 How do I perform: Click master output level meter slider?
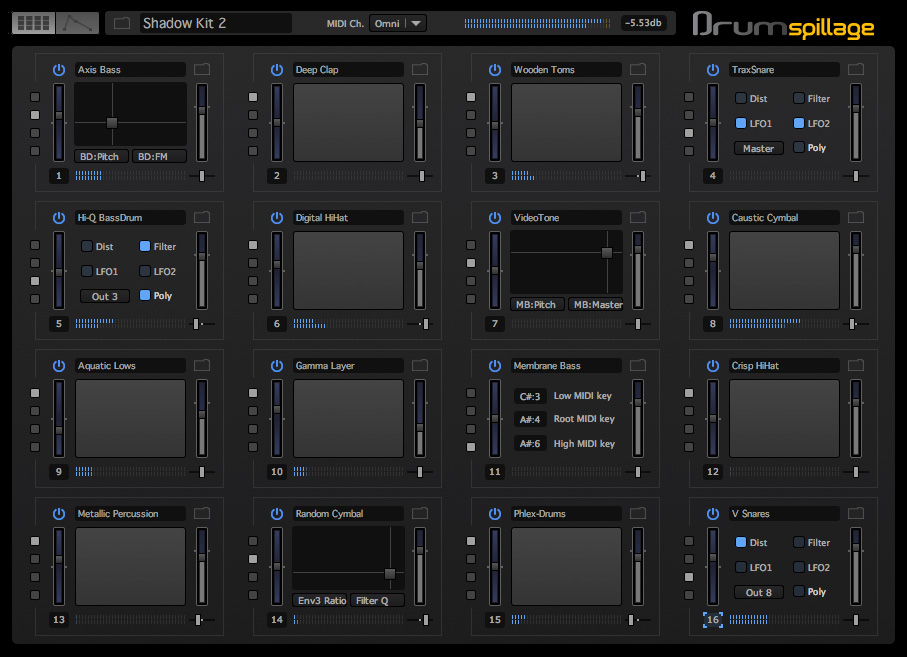pos(537,23)
